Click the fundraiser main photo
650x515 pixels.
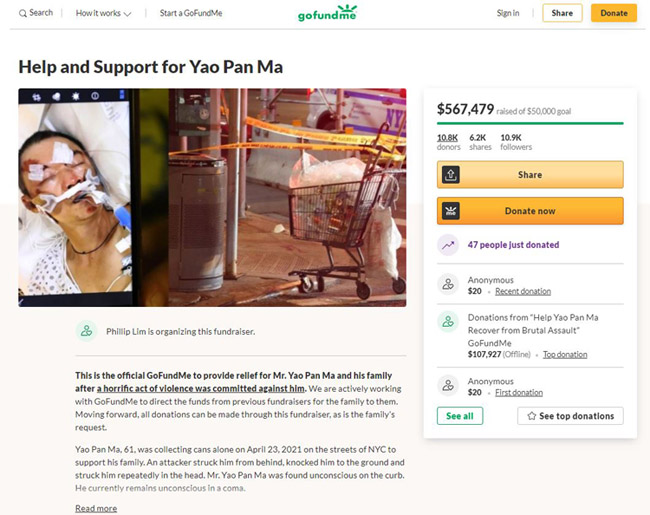coord(212,197)
